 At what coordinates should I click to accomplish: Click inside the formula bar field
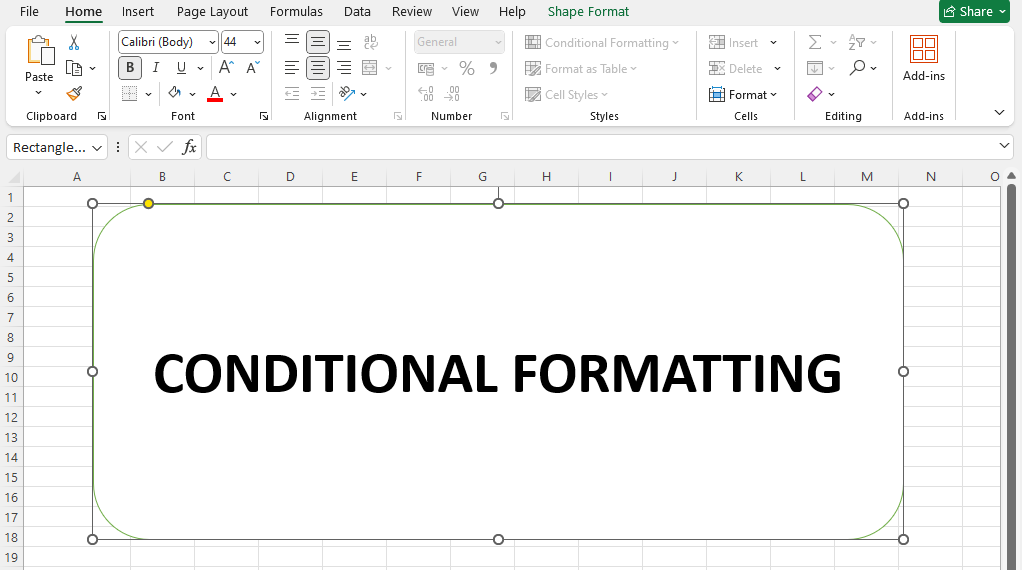point(600,148)
